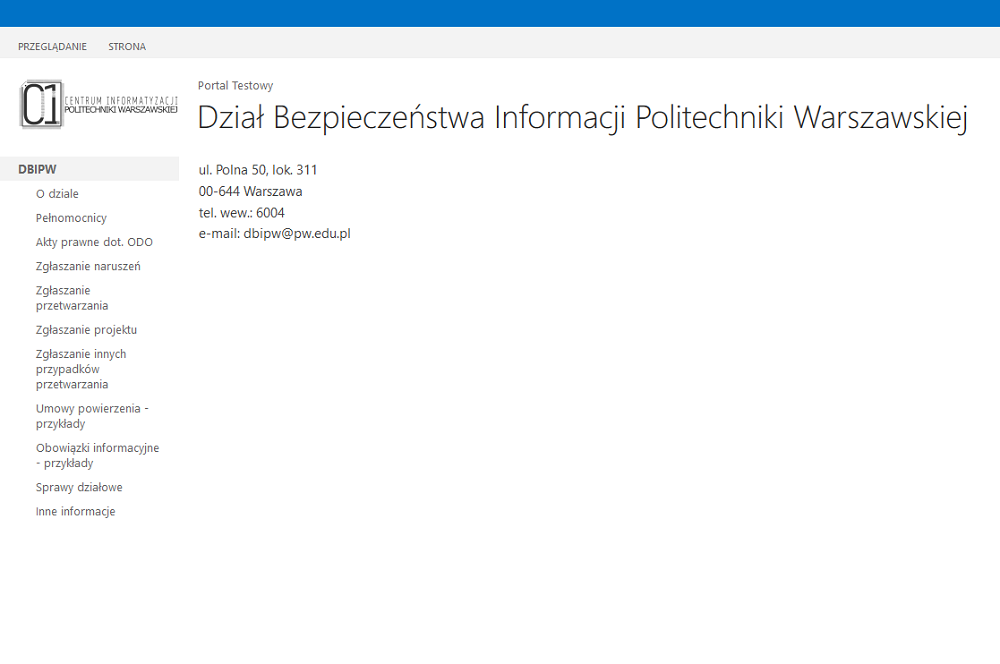
Task: Click the Dział Bezpieczeństwa Informacji page title
Action: [x=582, y=117]
